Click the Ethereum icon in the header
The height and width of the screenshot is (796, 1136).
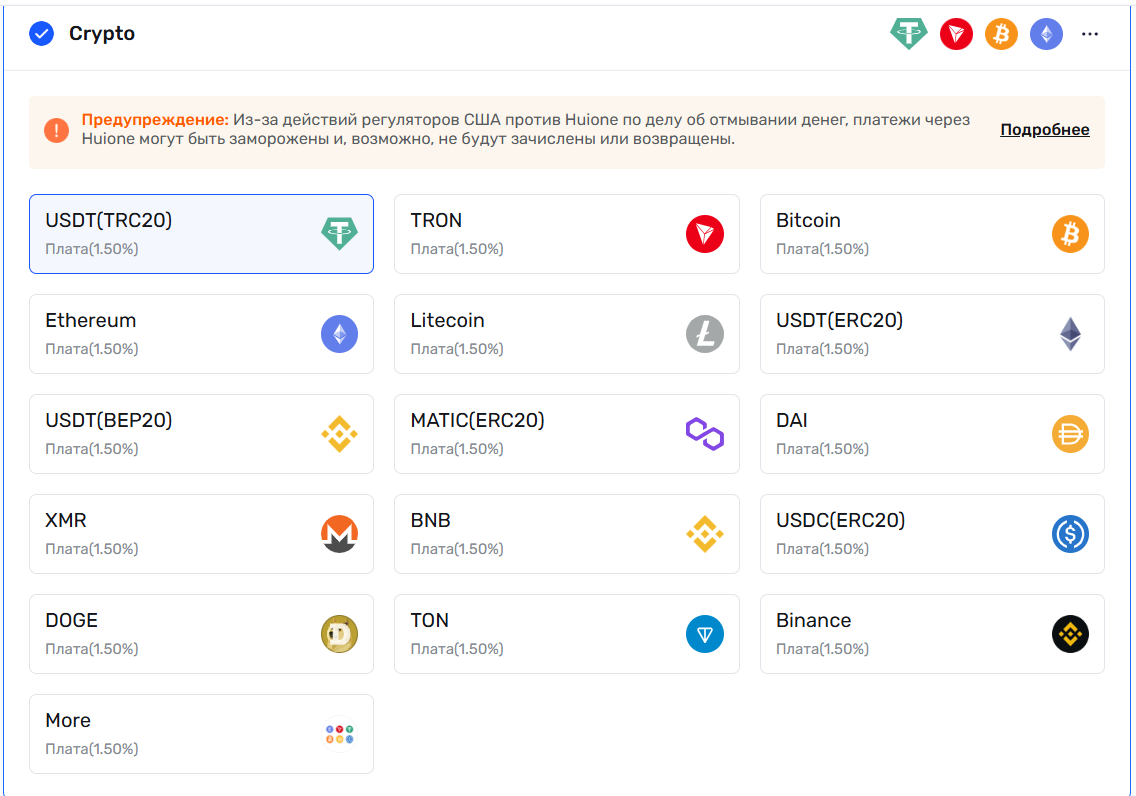1046,34
